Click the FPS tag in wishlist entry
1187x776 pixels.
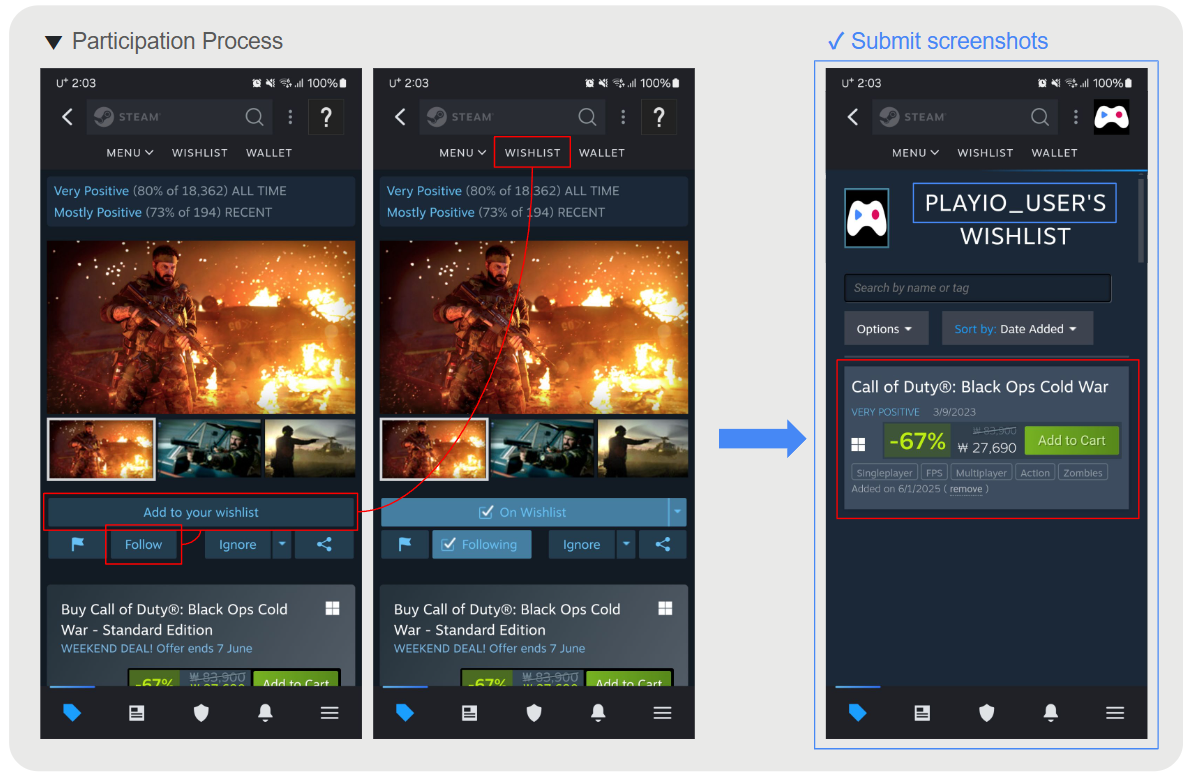click(x=934, y=472)
